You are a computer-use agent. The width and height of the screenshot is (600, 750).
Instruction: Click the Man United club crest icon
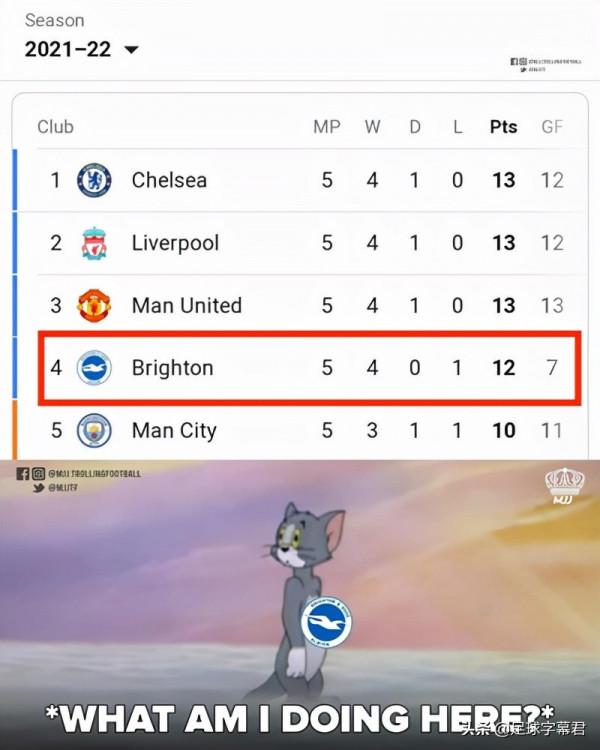click(x=94, y=305)
